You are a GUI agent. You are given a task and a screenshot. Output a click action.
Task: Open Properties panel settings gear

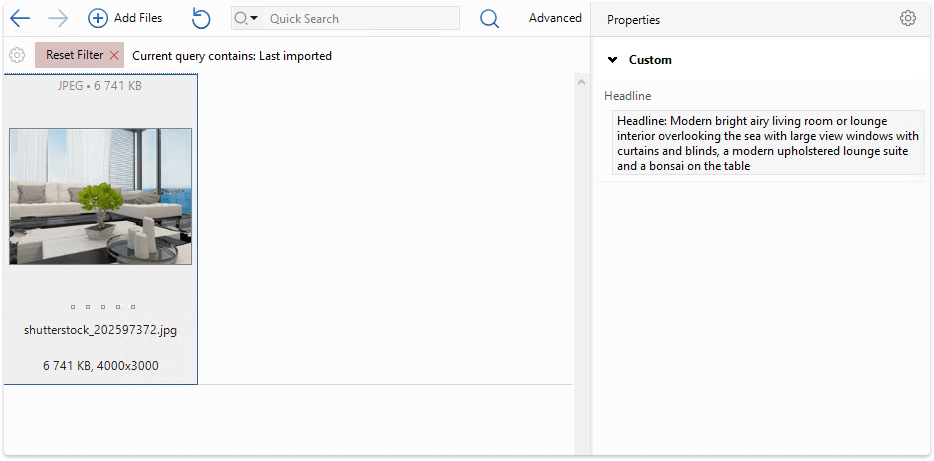pyautogui.click(x=907, y=18)
